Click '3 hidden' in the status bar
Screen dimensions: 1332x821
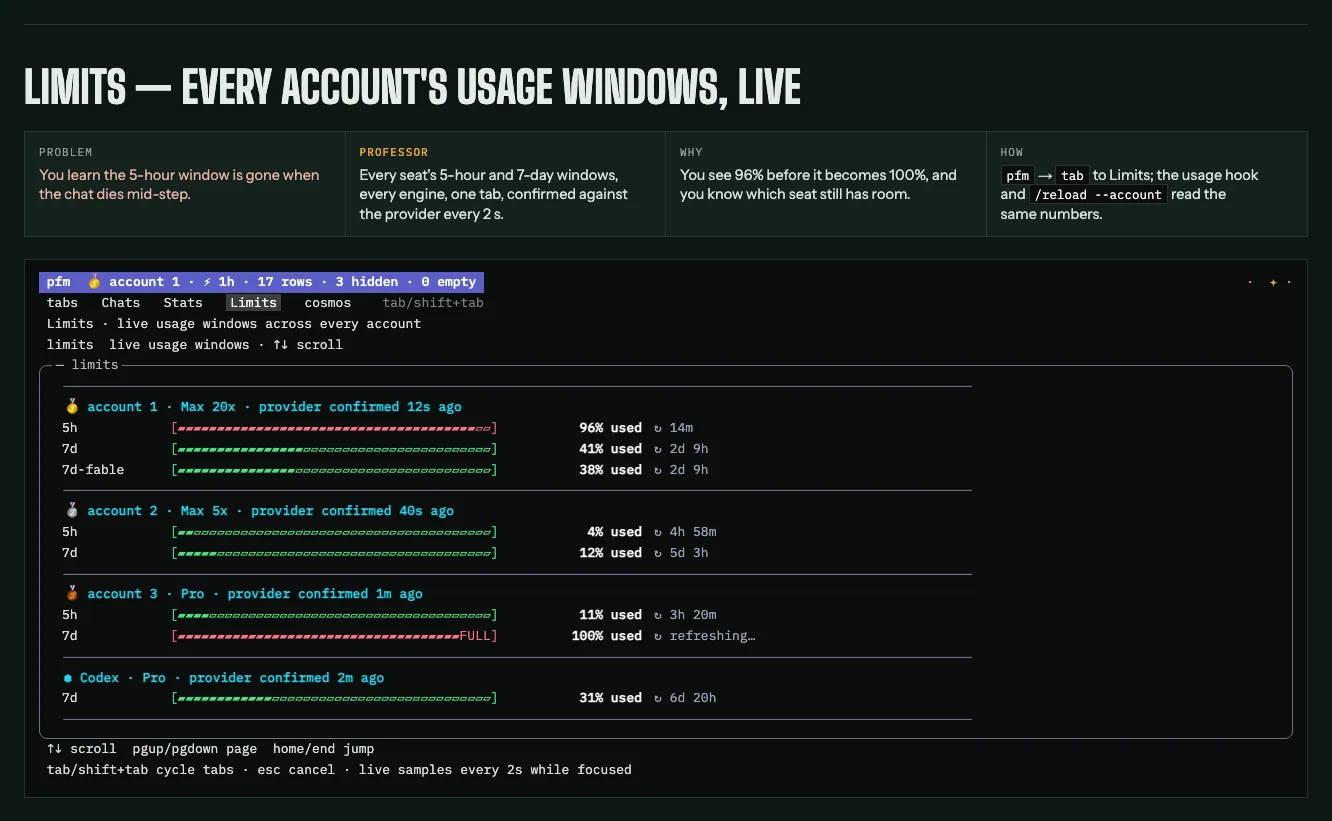(367, 282)
